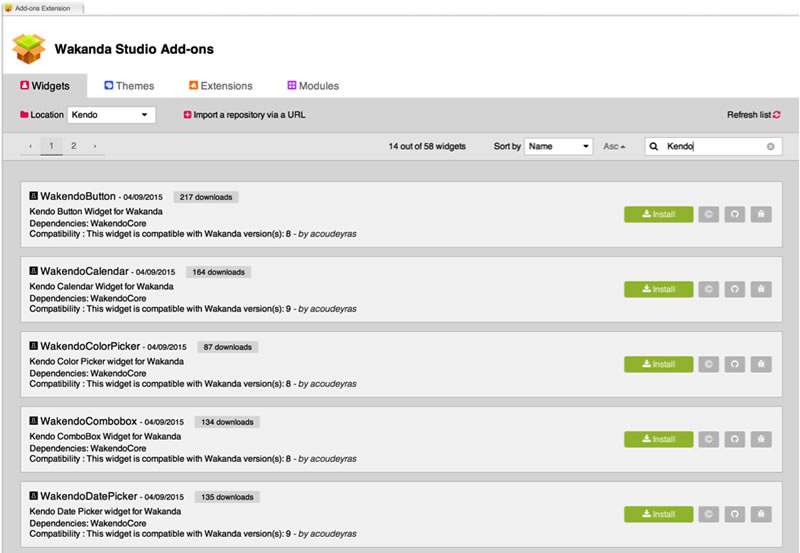Click the search magnifier icon
The image size is (800, 553).
[x=654, y=146]
